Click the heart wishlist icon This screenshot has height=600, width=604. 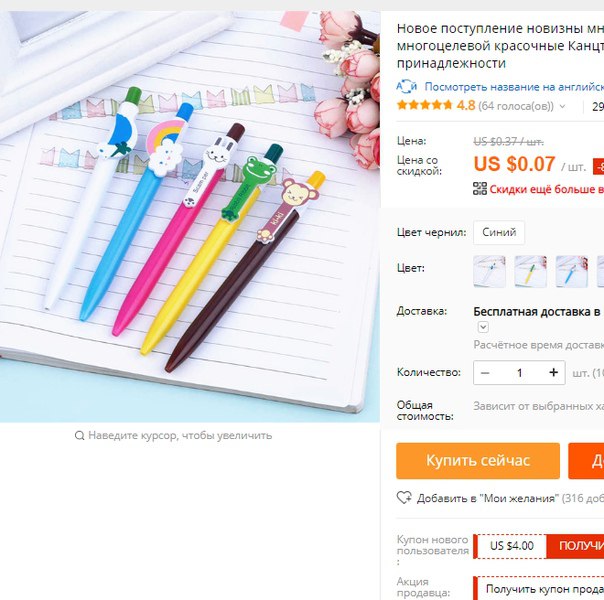point(404,498)
